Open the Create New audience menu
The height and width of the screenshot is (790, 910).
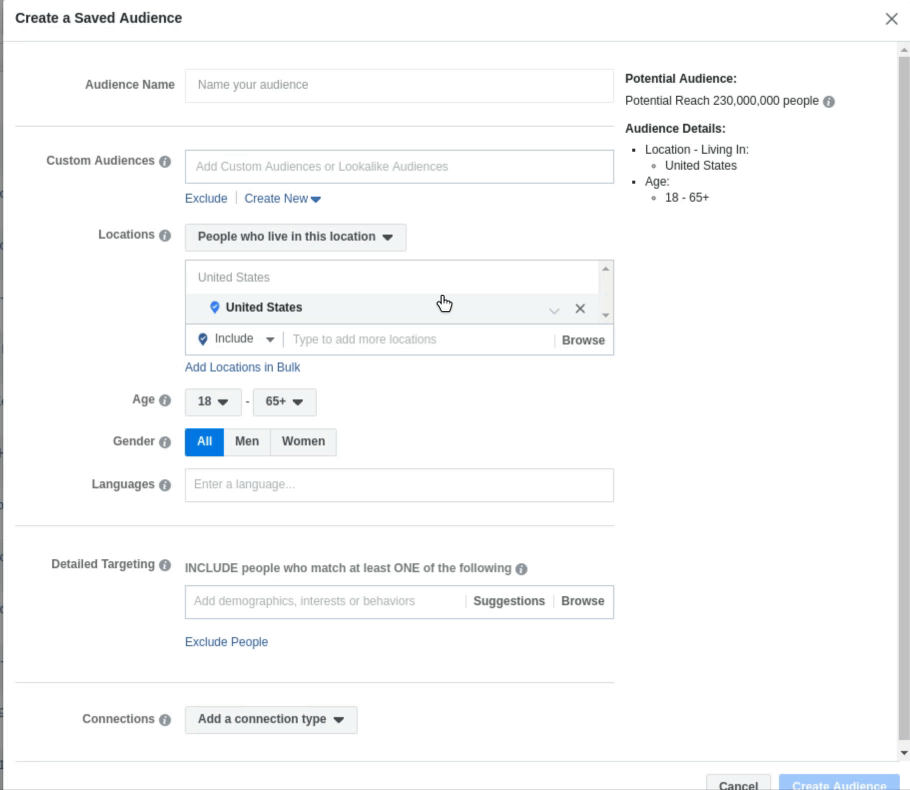[283, 199]
